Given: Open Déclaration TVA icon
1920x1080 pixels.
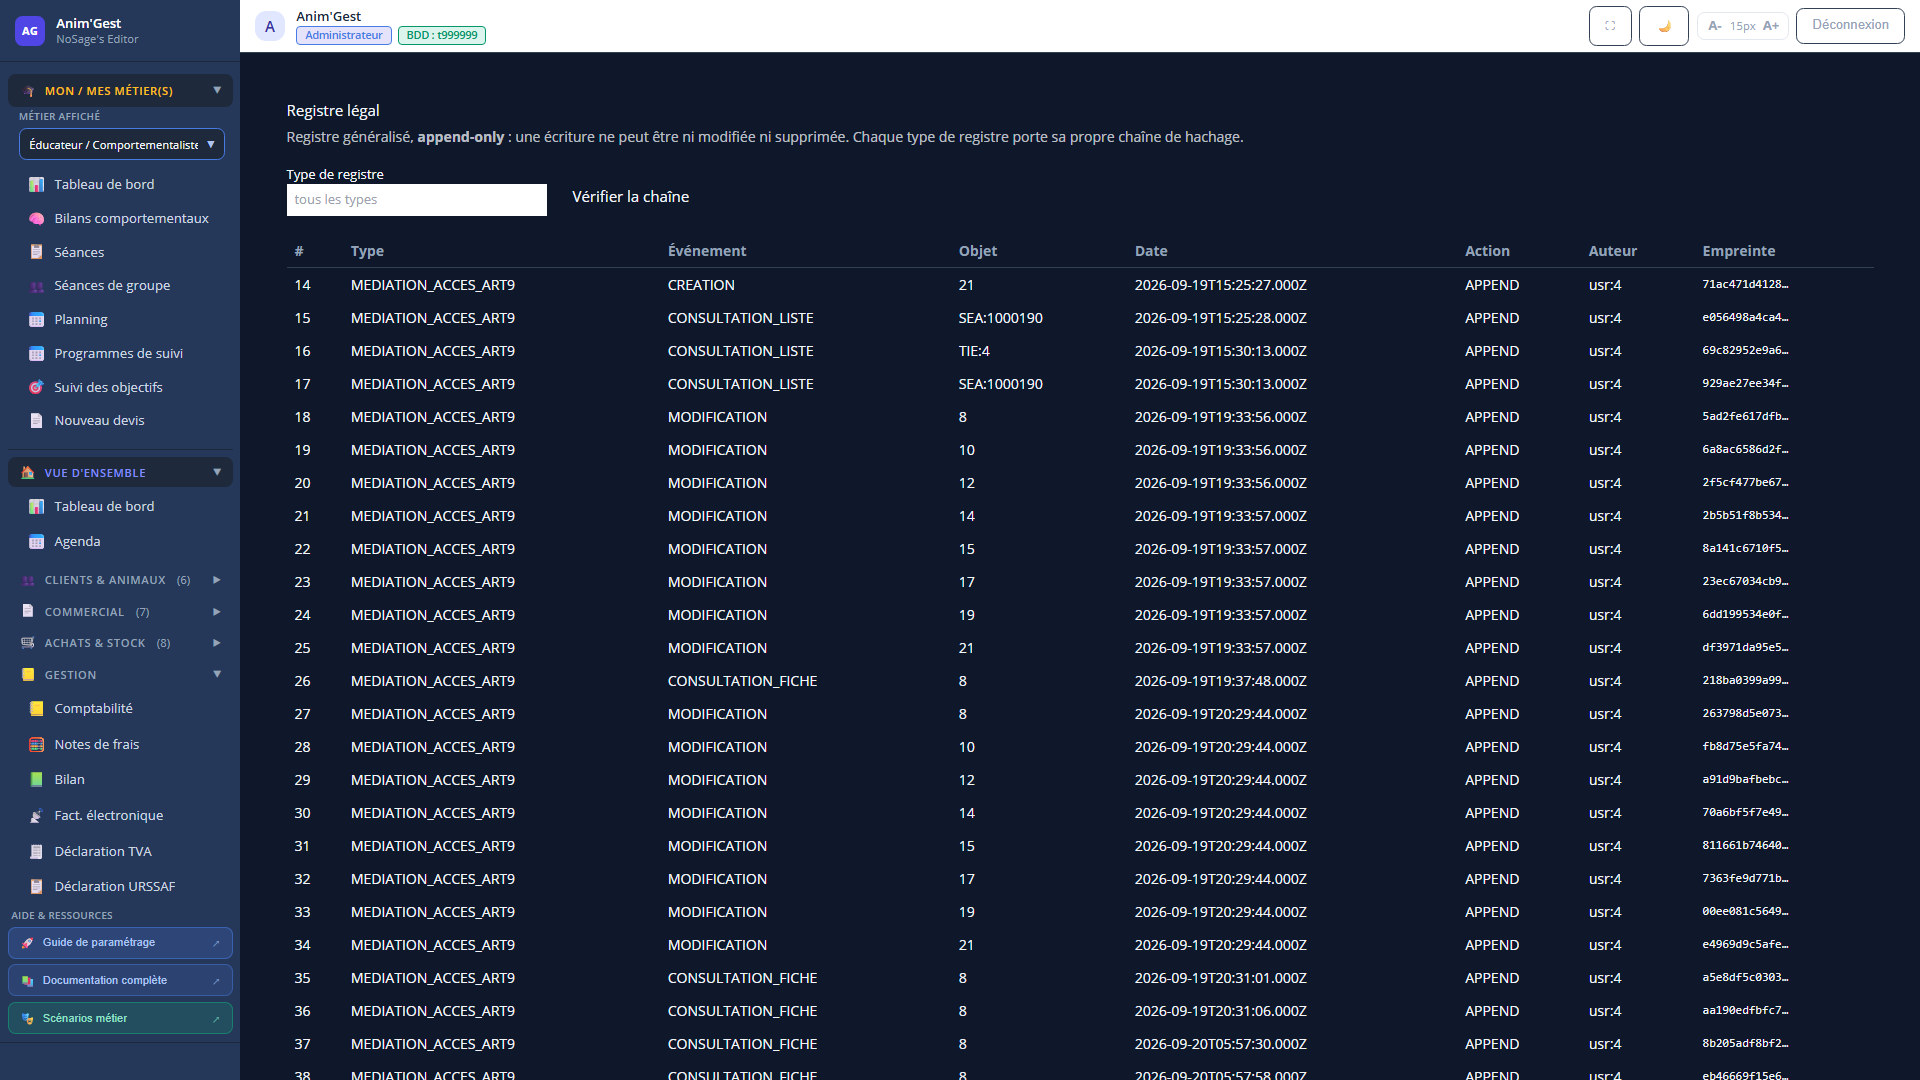Looking at the screenshot, I should click(36, 851).
